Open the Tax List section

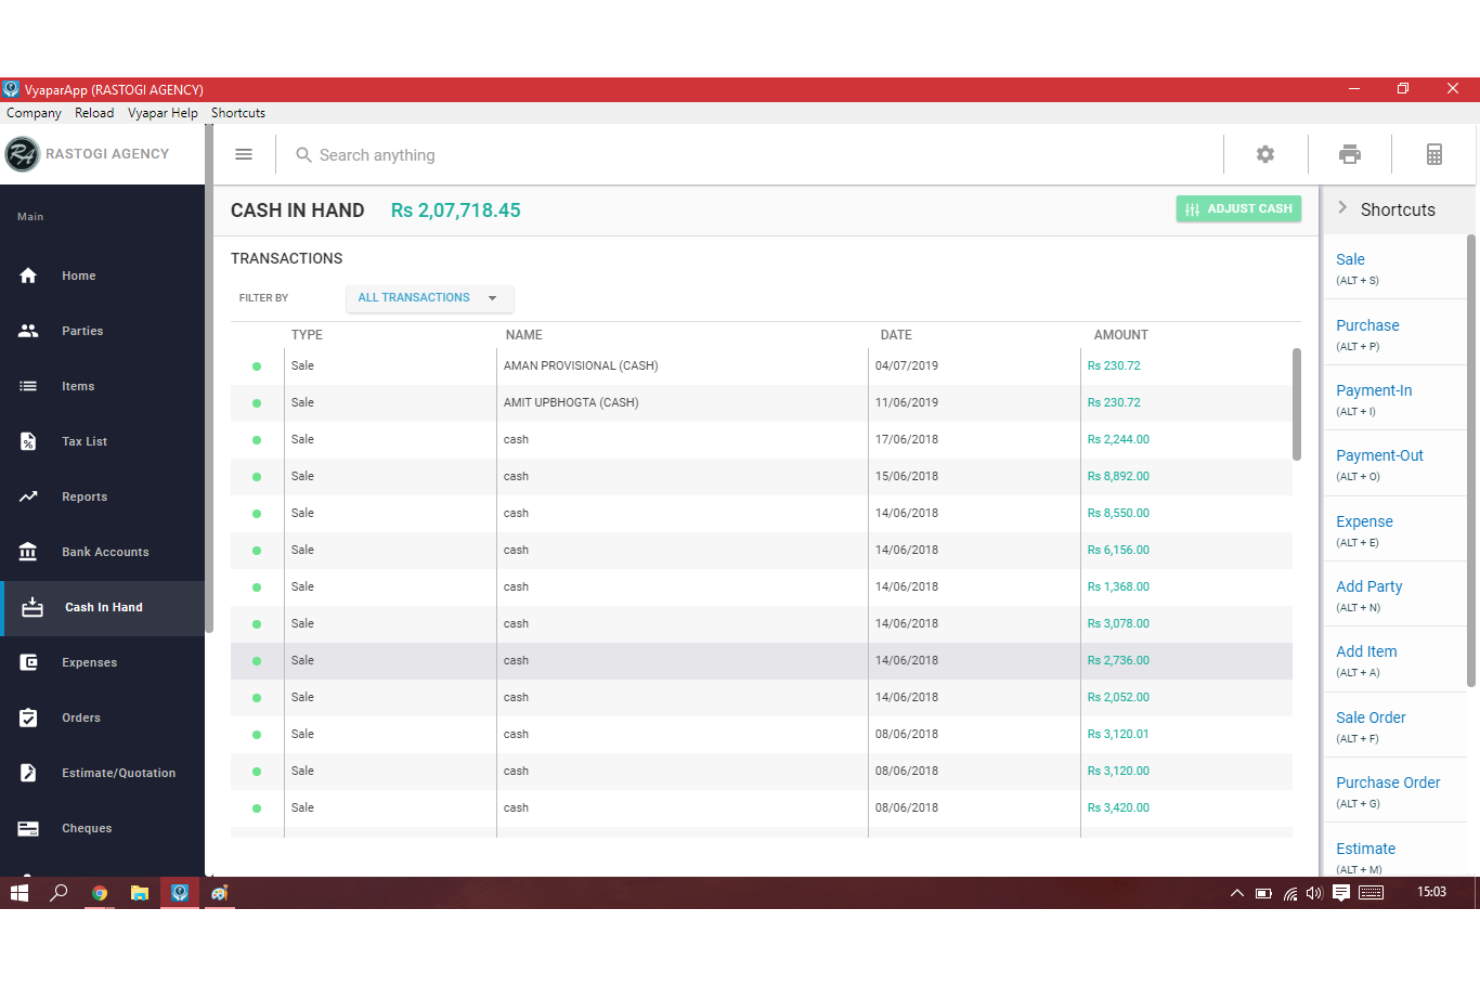84,441
